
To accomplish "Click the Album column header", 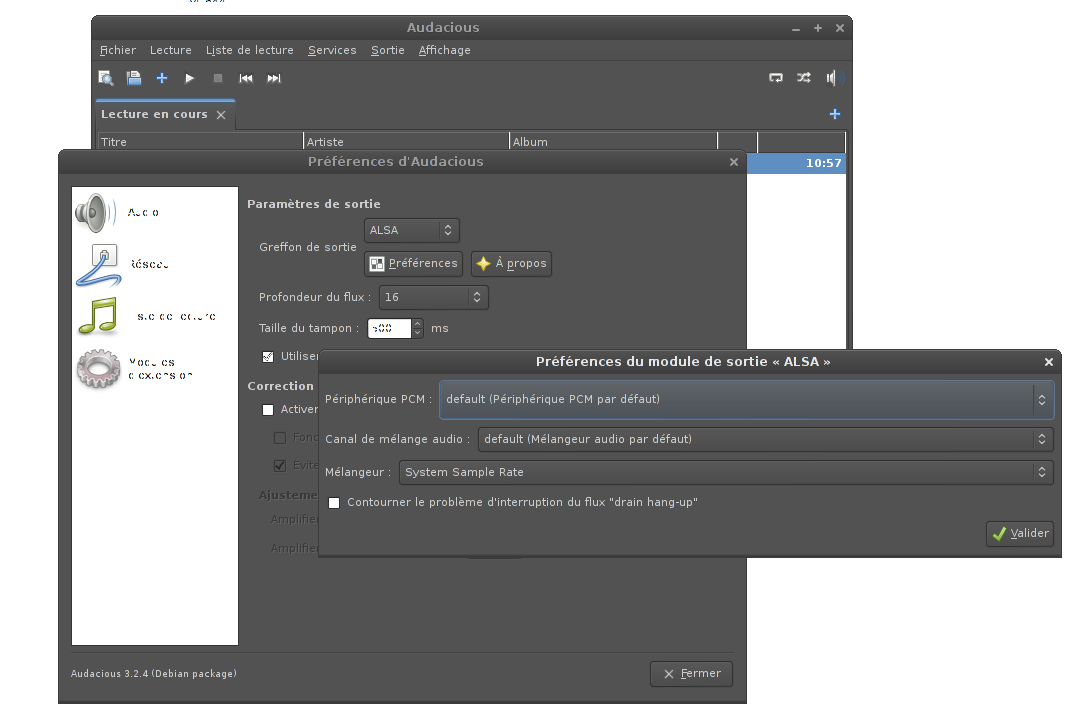I will tap(614, 141).
